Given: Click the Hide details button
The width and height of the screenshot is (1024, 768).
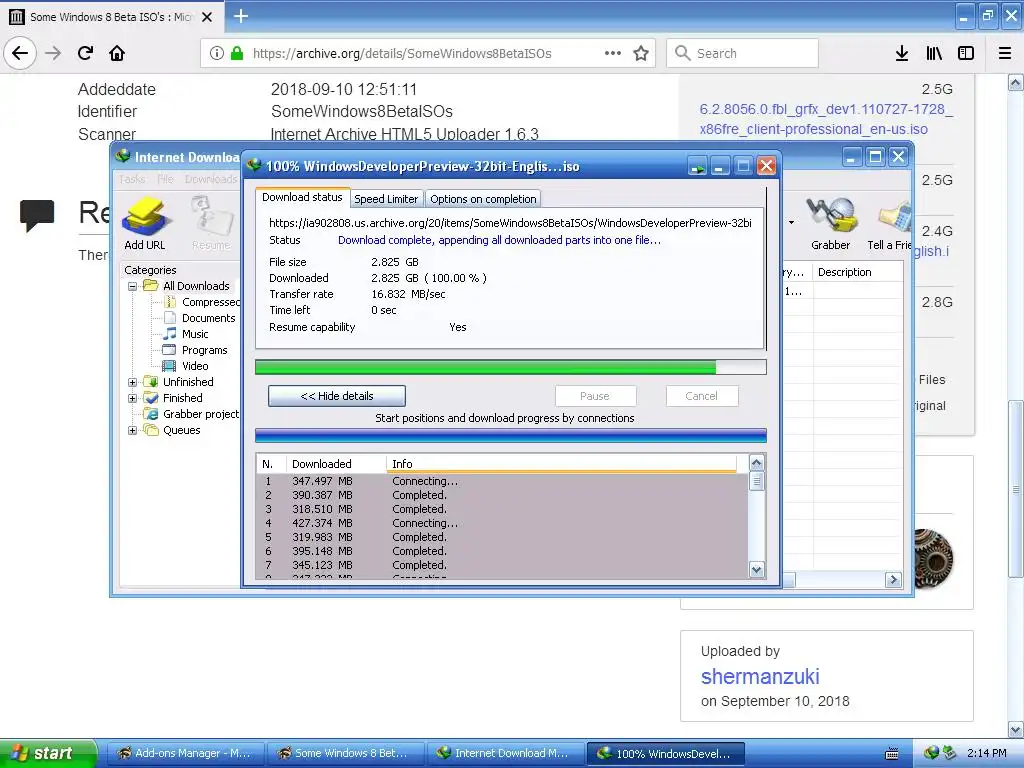Looking at the screenshot, I should (337, 396).
